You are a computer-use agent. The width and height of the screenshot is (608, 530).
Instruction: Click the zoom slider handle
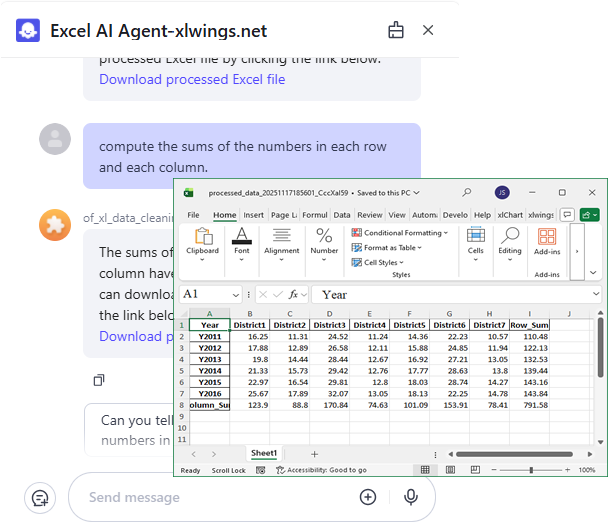tap(531, 470)
